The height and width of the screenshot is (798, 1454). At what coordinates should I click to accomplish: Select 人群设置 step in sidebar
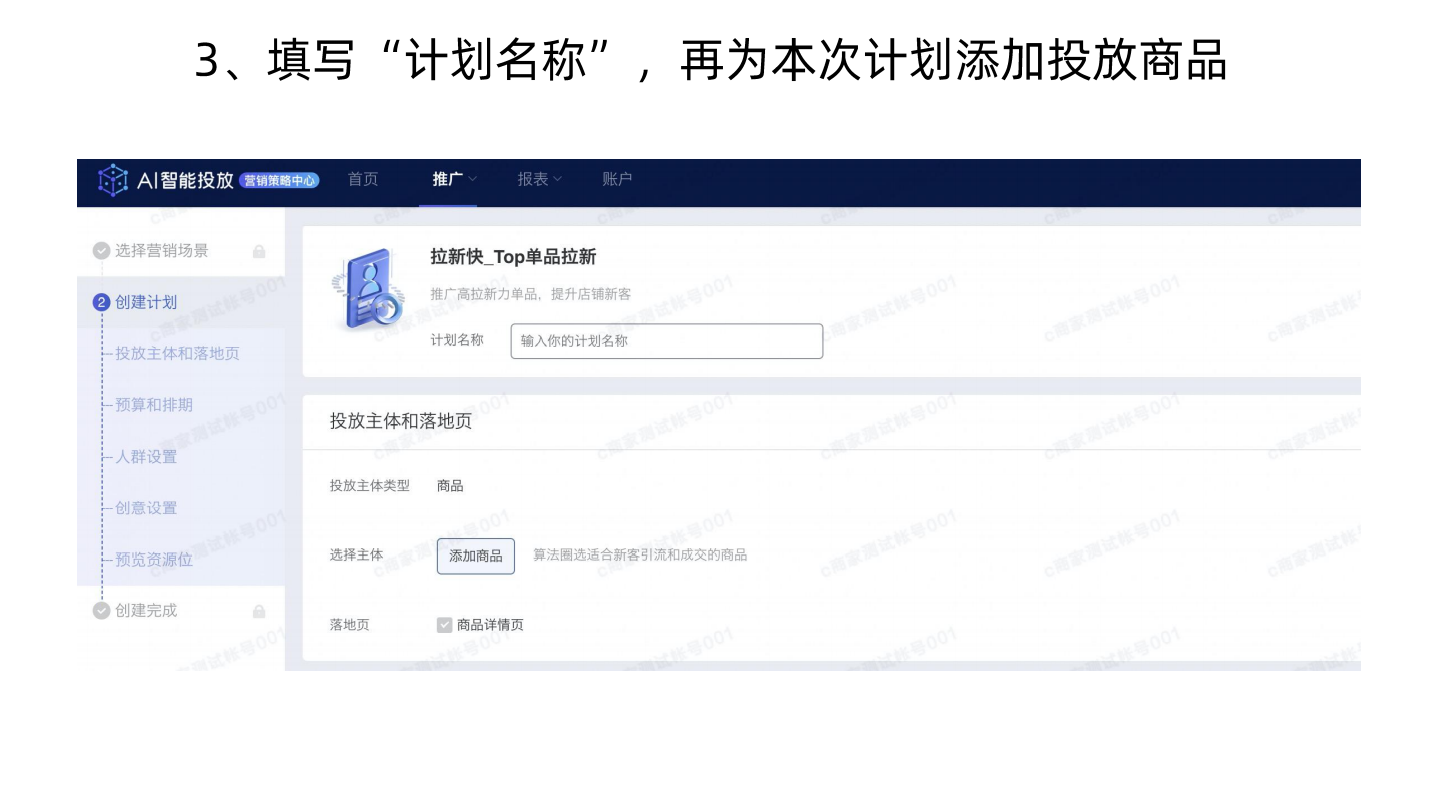pyautogui.click(x=146, y=457)
